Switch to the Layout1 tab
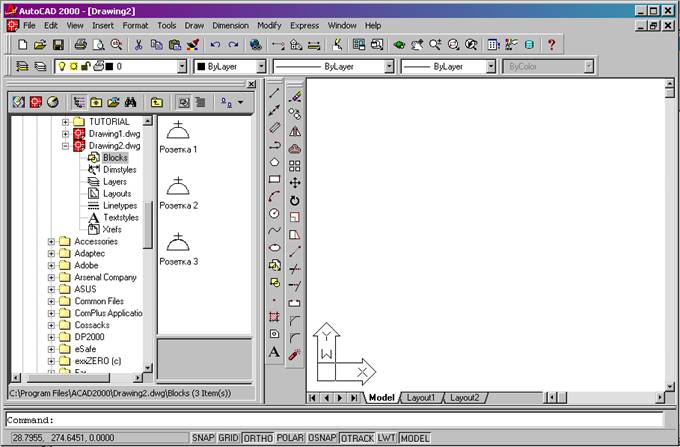Viewport: 680px width, 447px height. click(420, 398)
